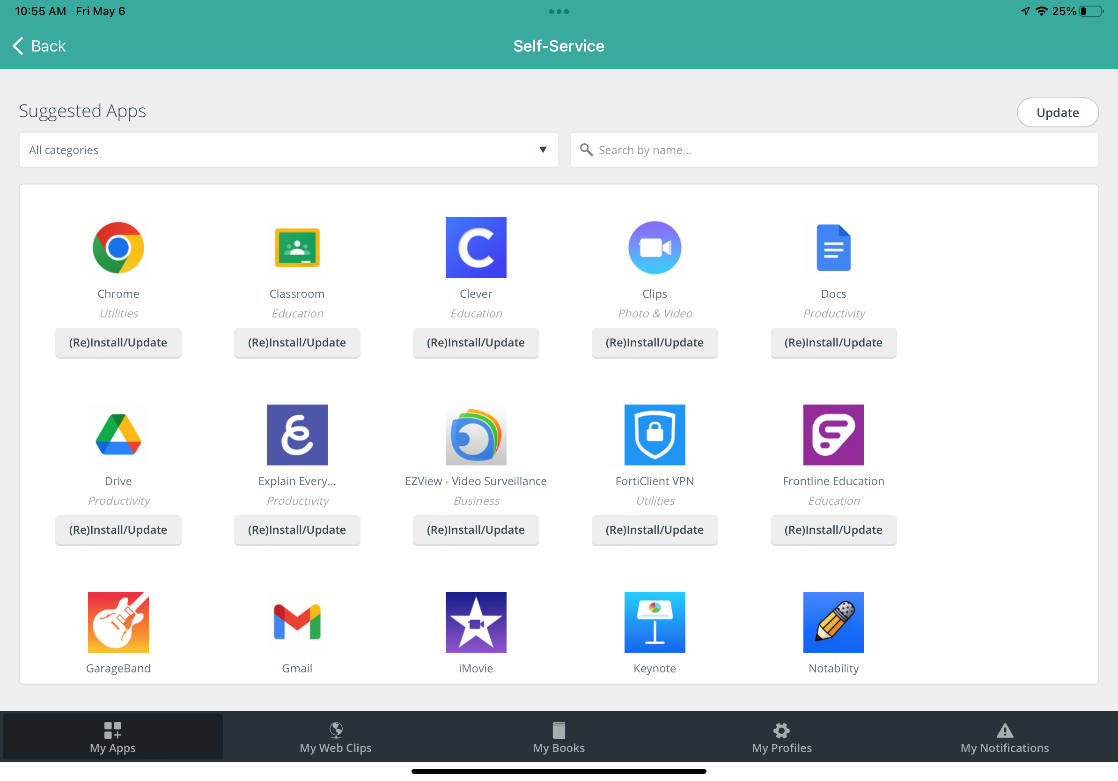Reinstall or update EZView
Screen dimensions: 1118x781
point(476,530)
